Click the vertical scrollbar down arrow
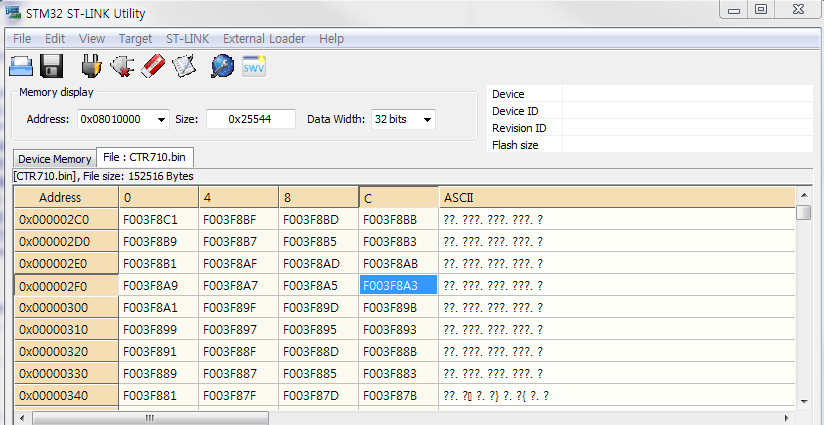824x425 pixels. point(804,402)
